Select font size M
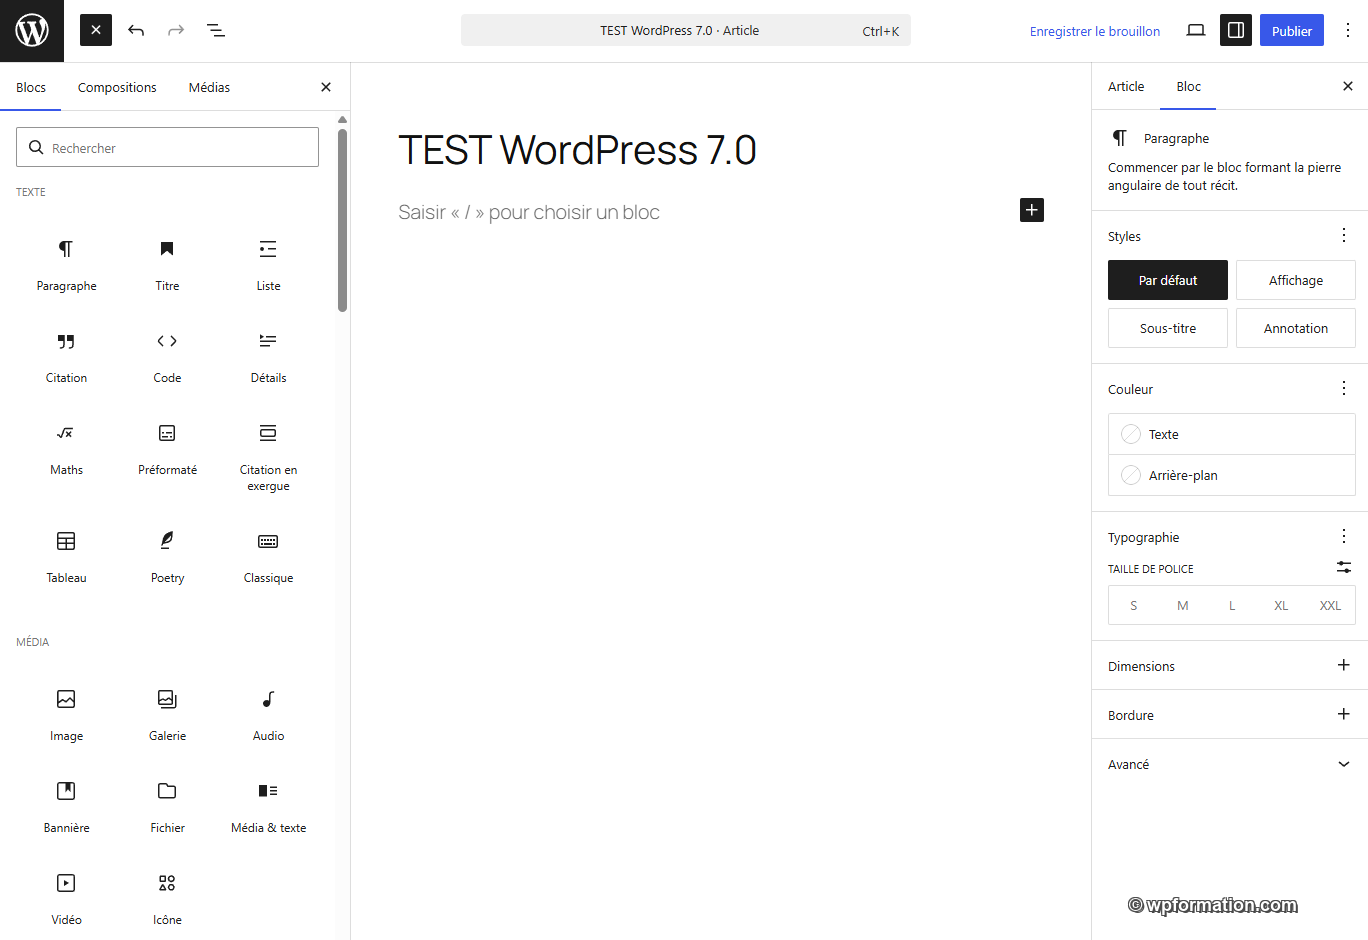 point(1183,605)
